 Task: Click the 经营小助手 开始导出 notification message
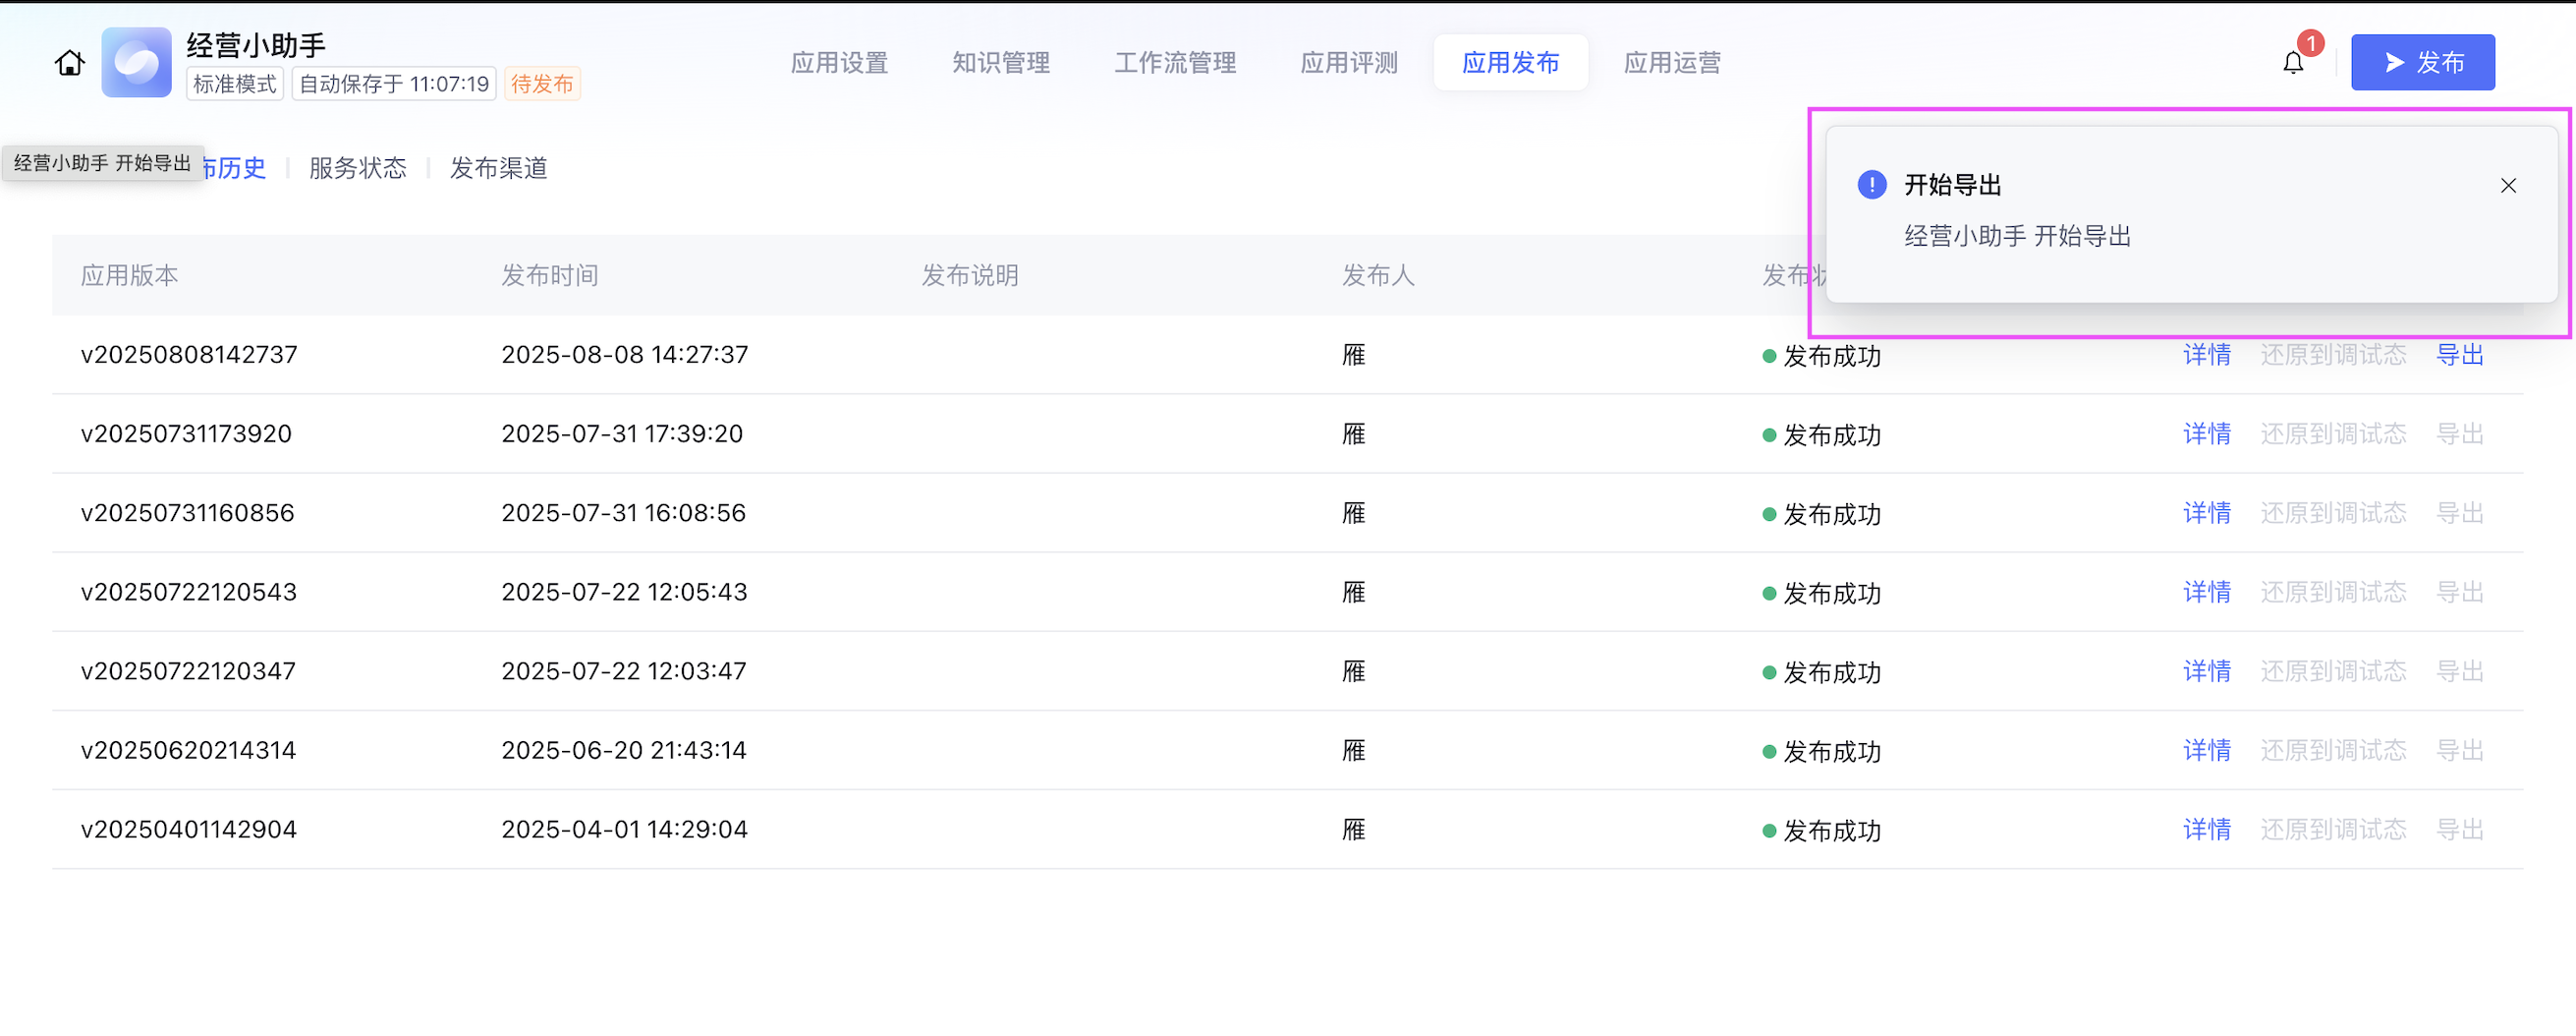(2017, 236)
